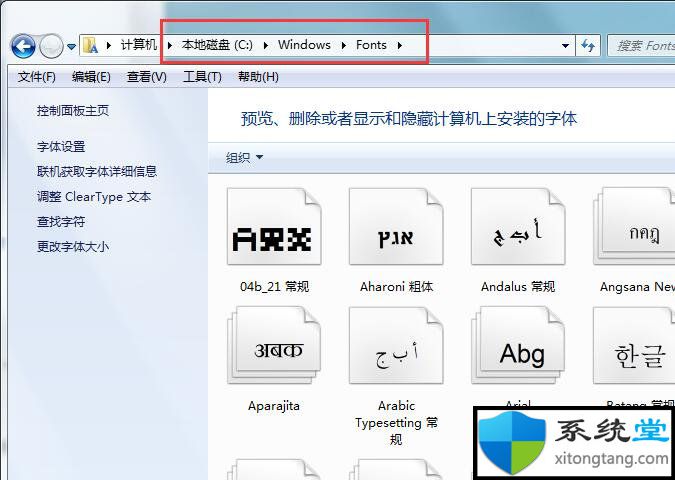
Task: Click the 04b_21 常规 label
Action: [x=274, y=286]
